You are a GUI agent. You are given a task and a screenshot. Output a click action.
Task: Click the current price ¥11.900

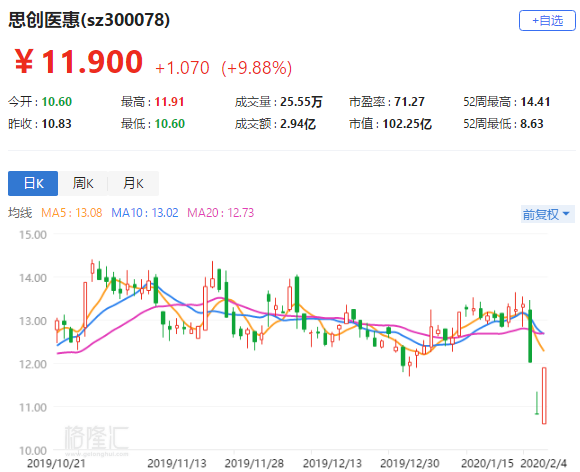78,61
